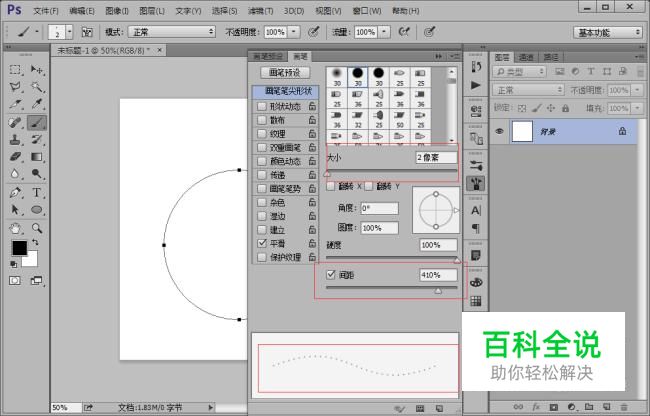Swap foreground and background colors
The width and height of the screenshot is (650, 416).
[35, 242]
